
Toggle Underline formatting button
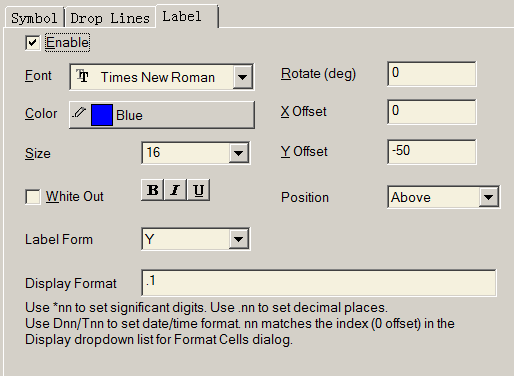199,190
